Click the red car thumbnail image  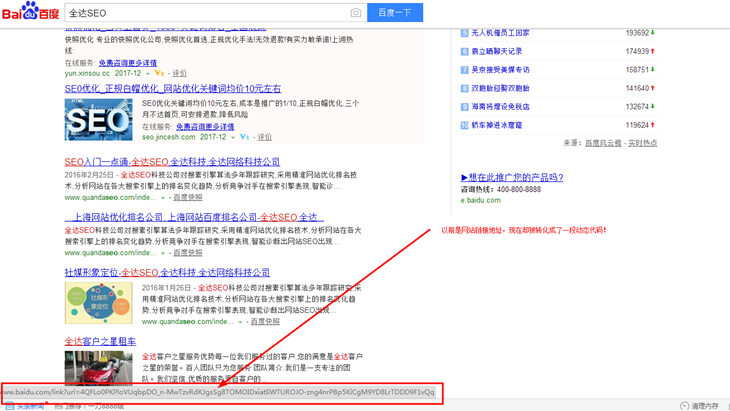98,368
